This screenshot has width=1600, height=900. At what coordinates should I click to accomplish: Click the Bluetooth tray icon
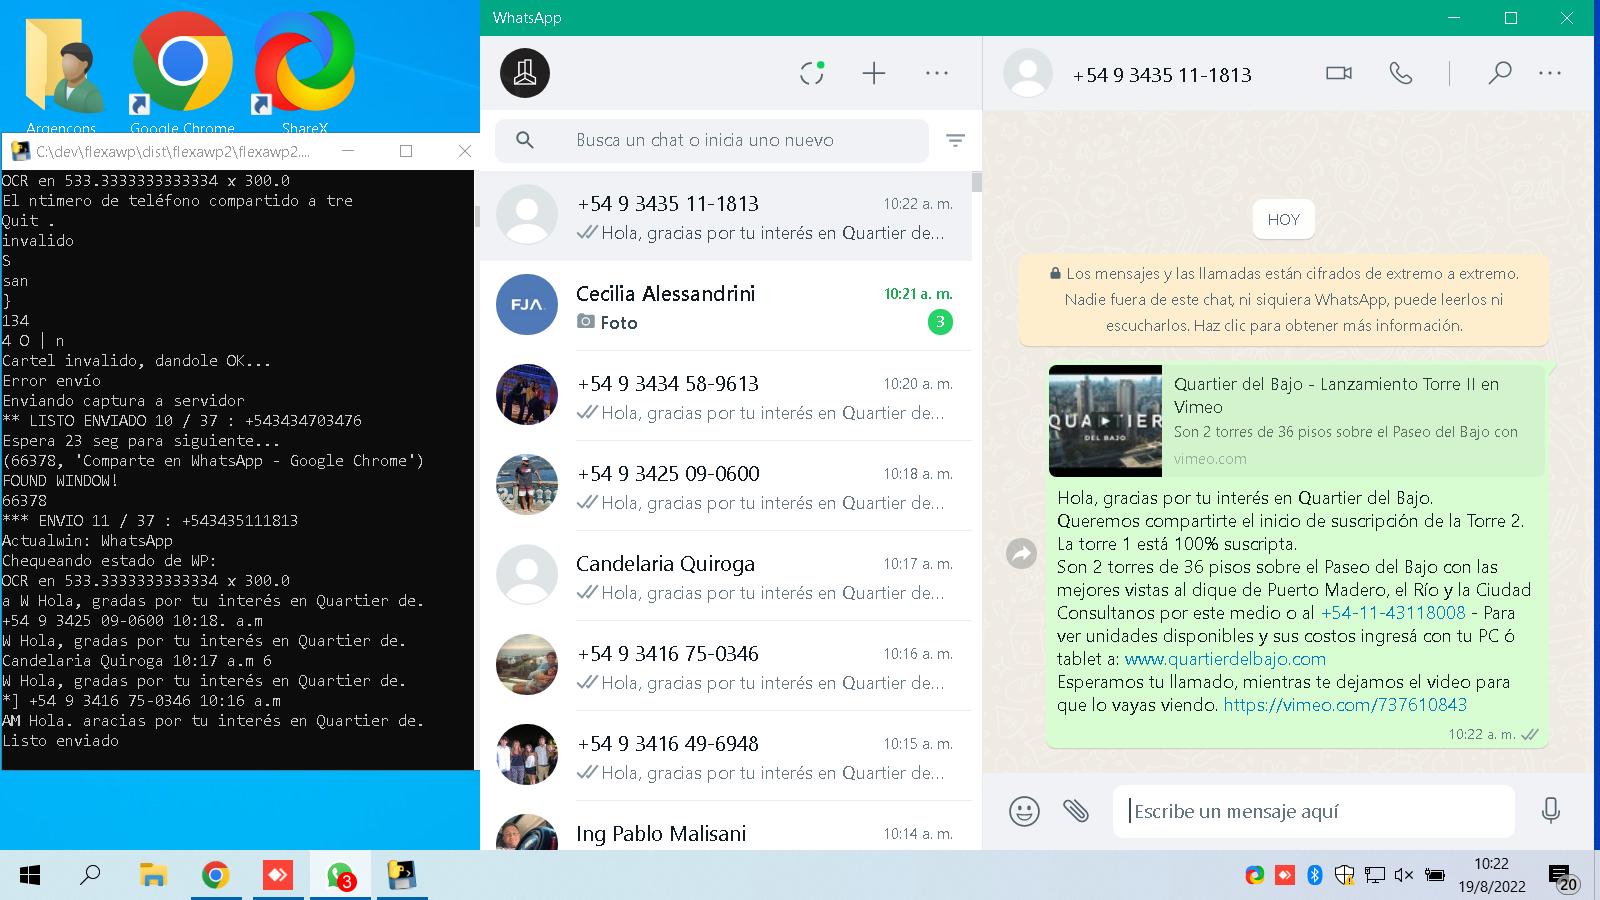coord(1315,875)
